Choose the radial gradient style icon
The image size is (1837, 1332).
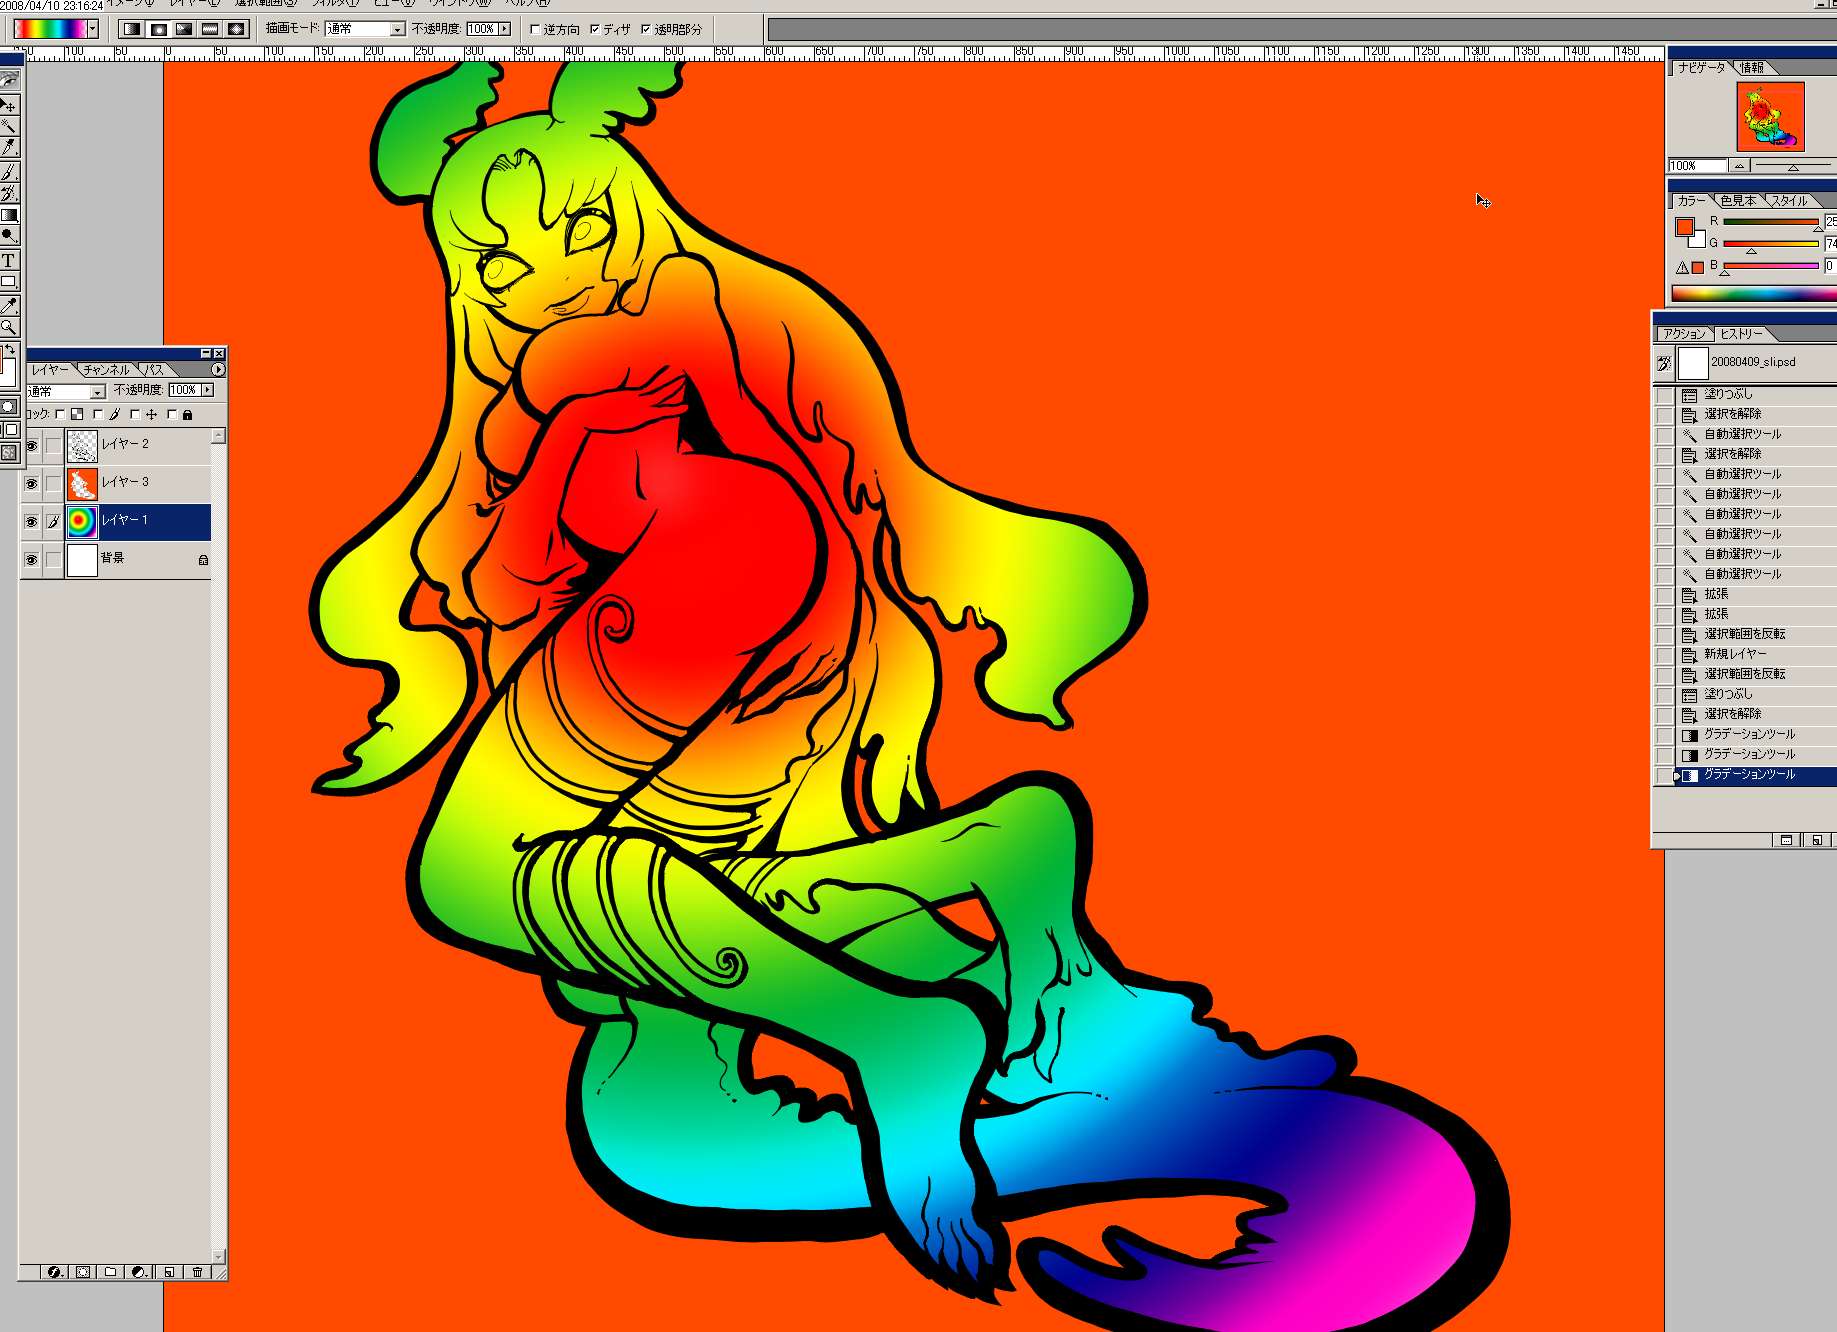click(158, 29)
